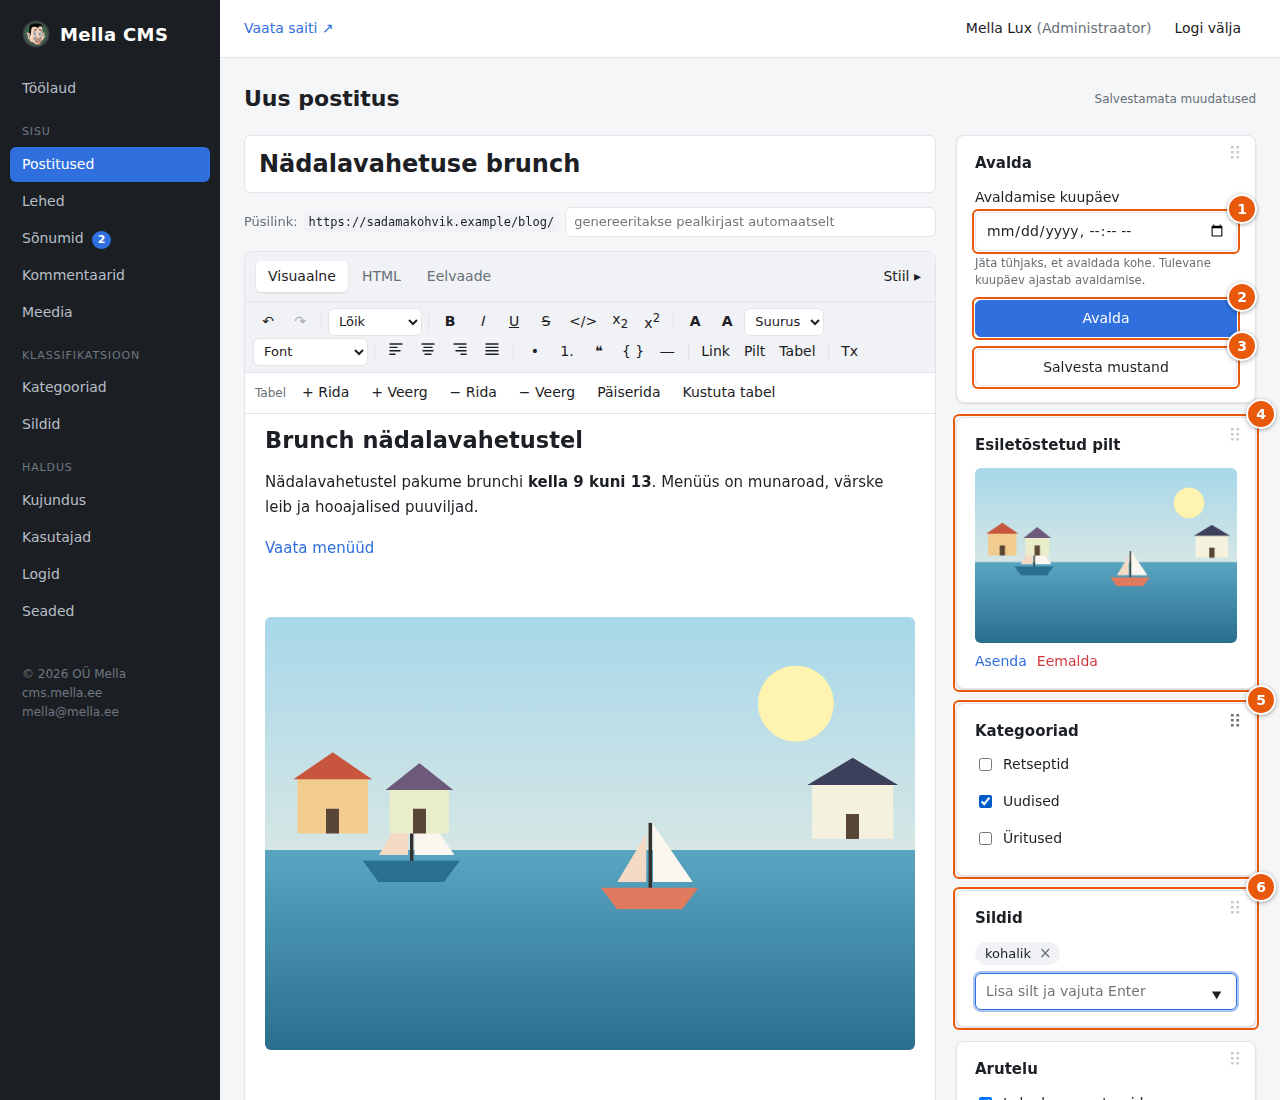Screen dimensions: 1280x1100
Task: Clear formatting with Tx button
Action: [x=849, y=351]
